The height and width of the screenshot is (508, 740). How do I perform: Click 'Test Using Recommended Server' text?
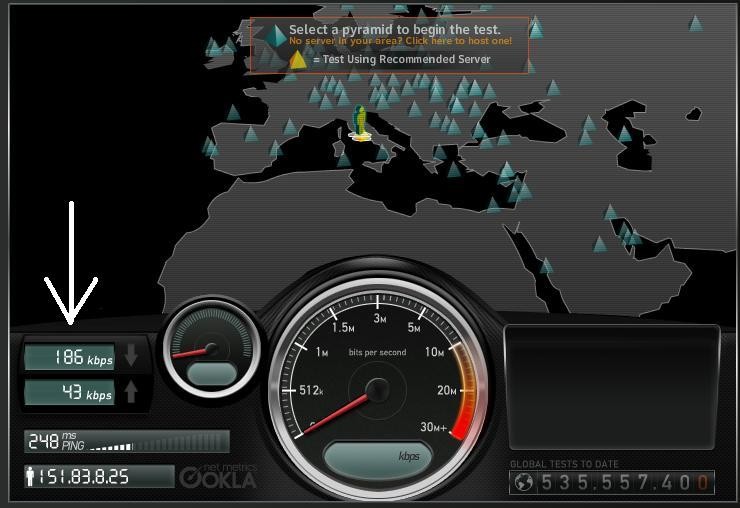pyautogui.click(x=406, y=59)
